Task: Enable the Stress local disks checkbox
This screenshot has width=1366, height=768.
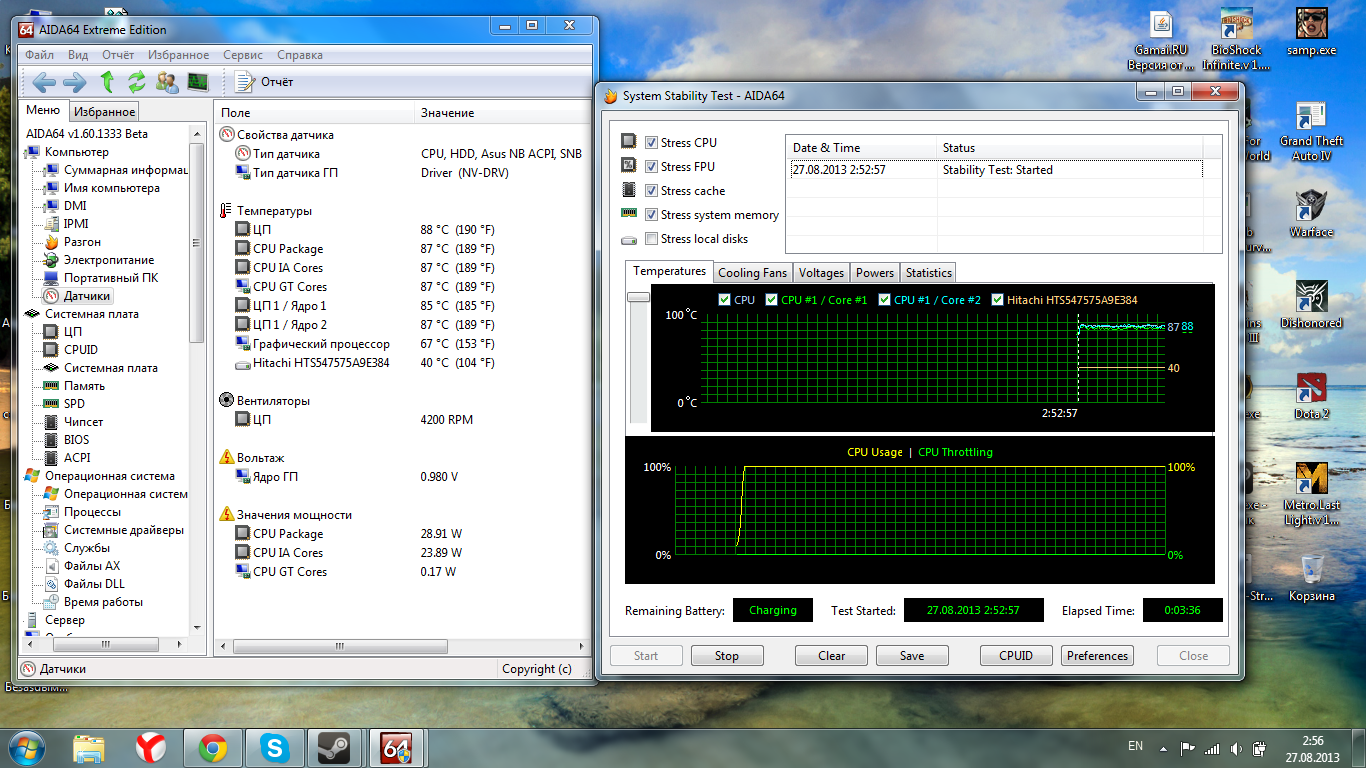Action: point(652,239)
